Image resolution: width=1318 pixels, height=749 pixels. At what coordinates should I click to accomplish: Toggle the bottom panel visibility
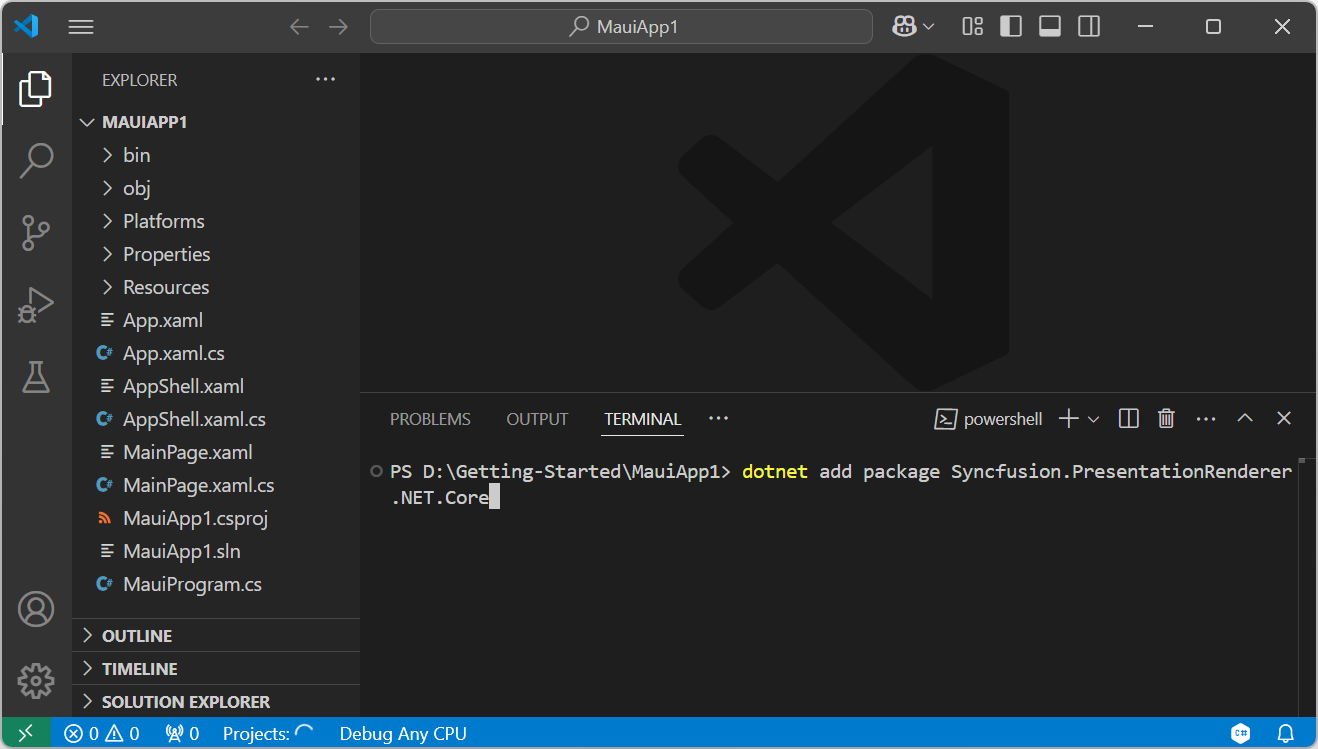(1050, 27)
